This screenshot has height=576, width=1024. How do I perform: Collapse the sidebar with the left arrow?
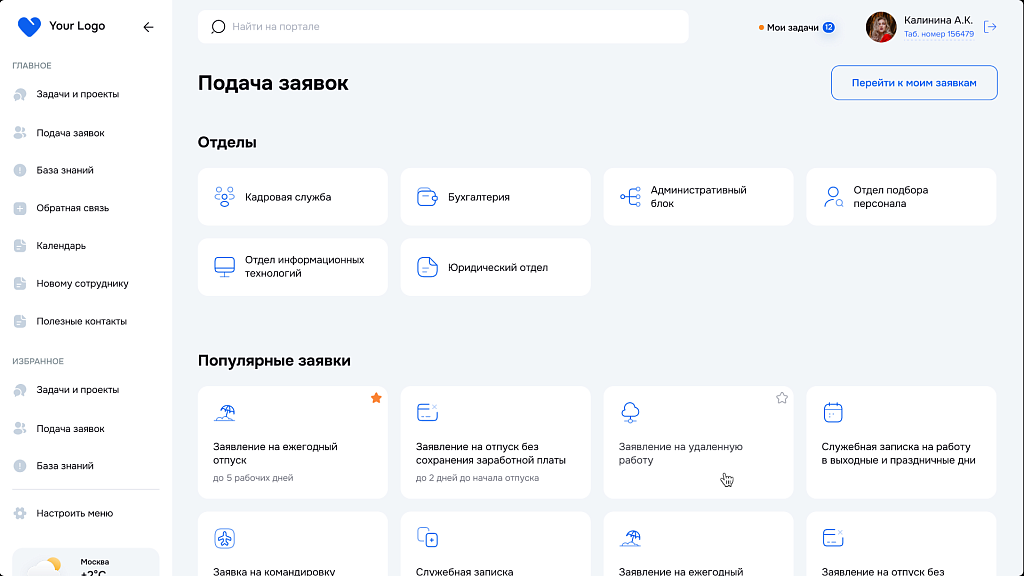pos(148,27)
